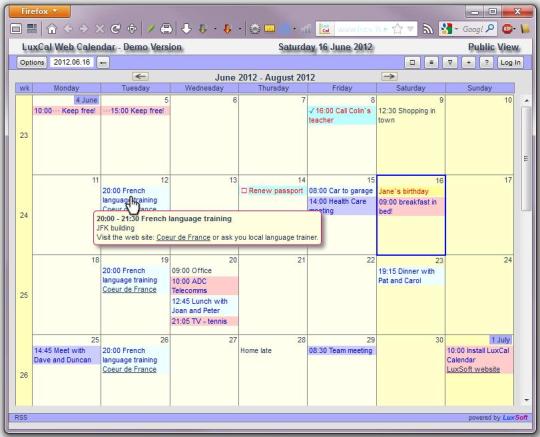Screen dimensions: 540x437
Task: Open Coeur de France link on June 19
Action: click(129, 290)
